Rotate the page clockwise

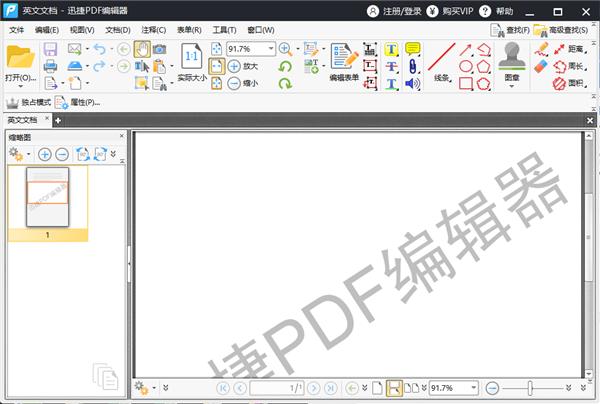pos(285,83)
